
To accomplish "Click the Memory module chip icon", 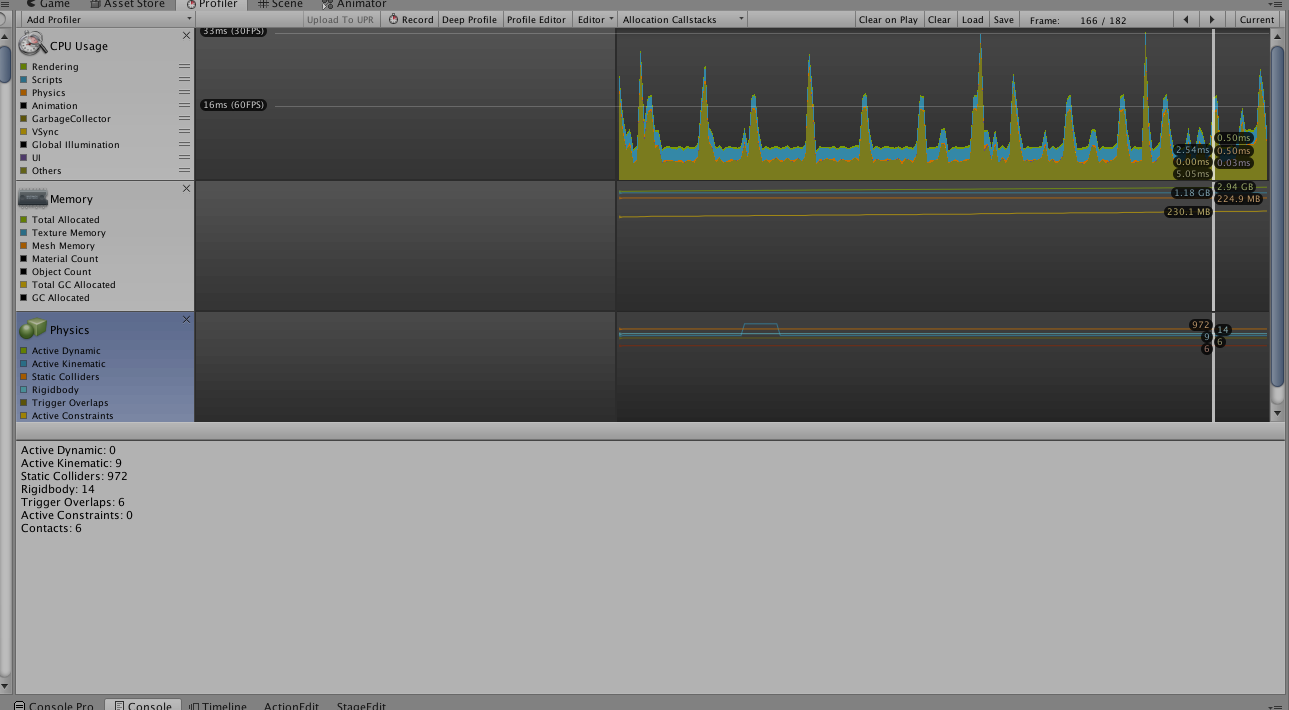I will point(33,198).
